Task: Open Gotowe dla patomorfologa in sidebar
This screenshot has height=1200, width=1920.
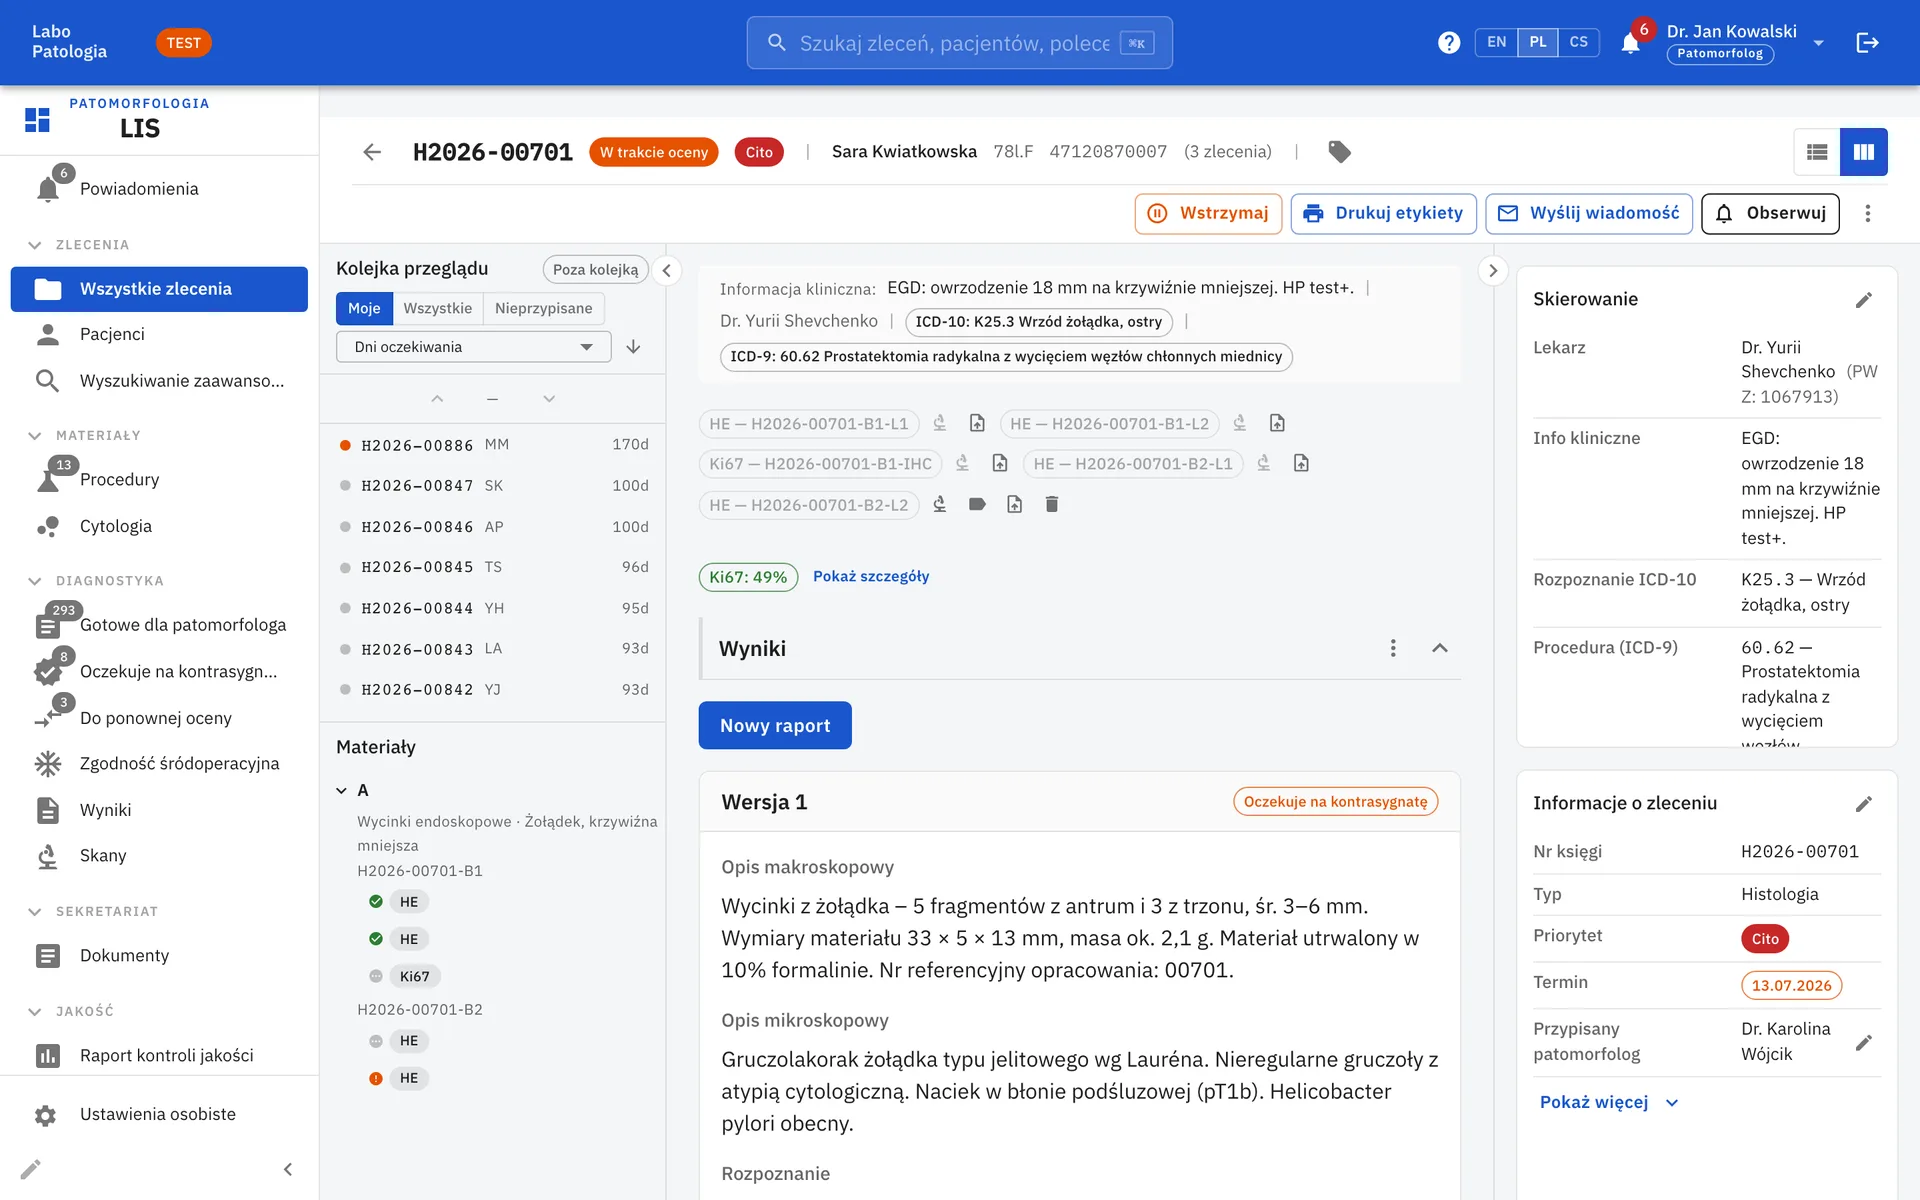Action: [x=159, y=625]
